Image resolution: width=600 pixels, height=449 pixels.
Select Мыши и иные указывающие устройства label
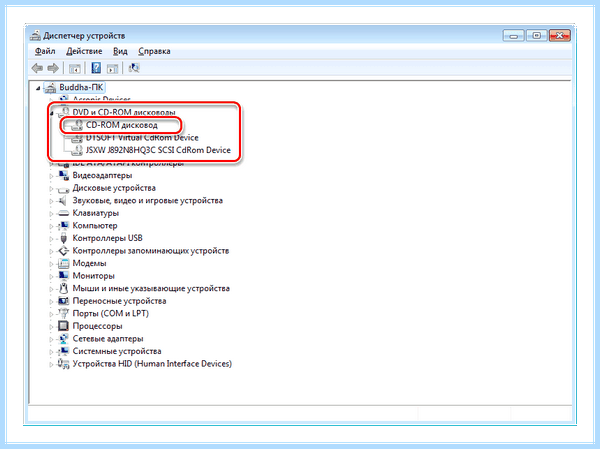[x=151, y=289]
